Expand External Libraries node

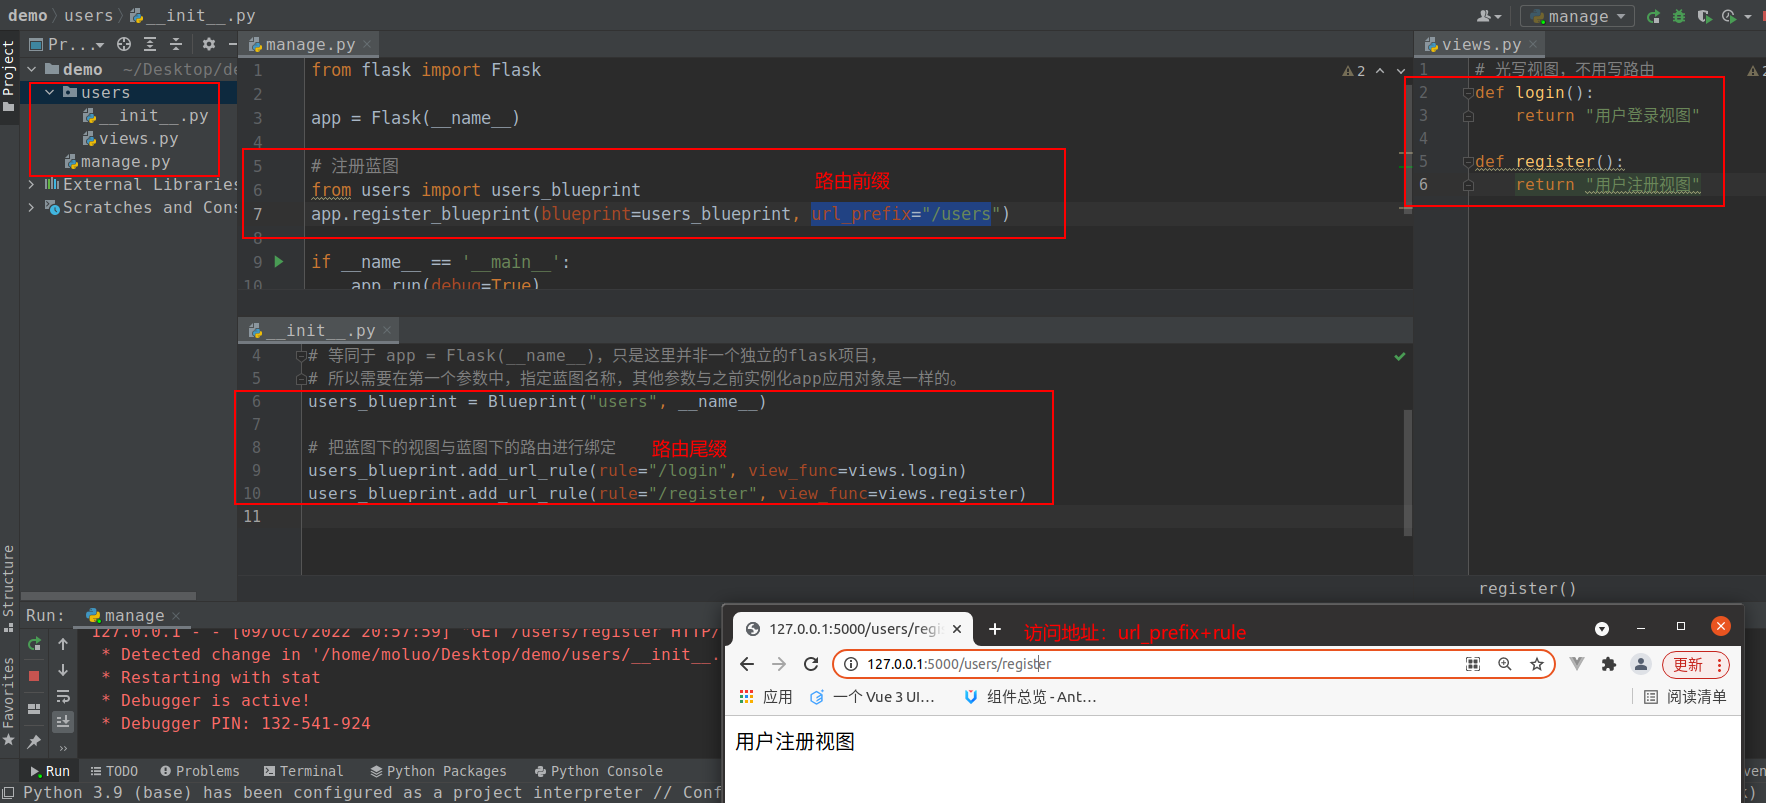point(32,184)
